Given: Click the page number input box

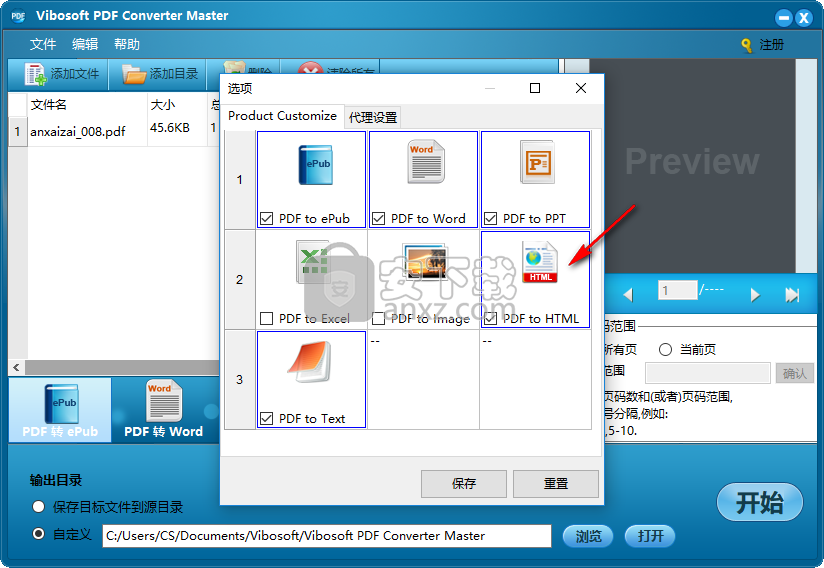Looking at the screenshot, I should pyautogui.click(x=677, y=290).
